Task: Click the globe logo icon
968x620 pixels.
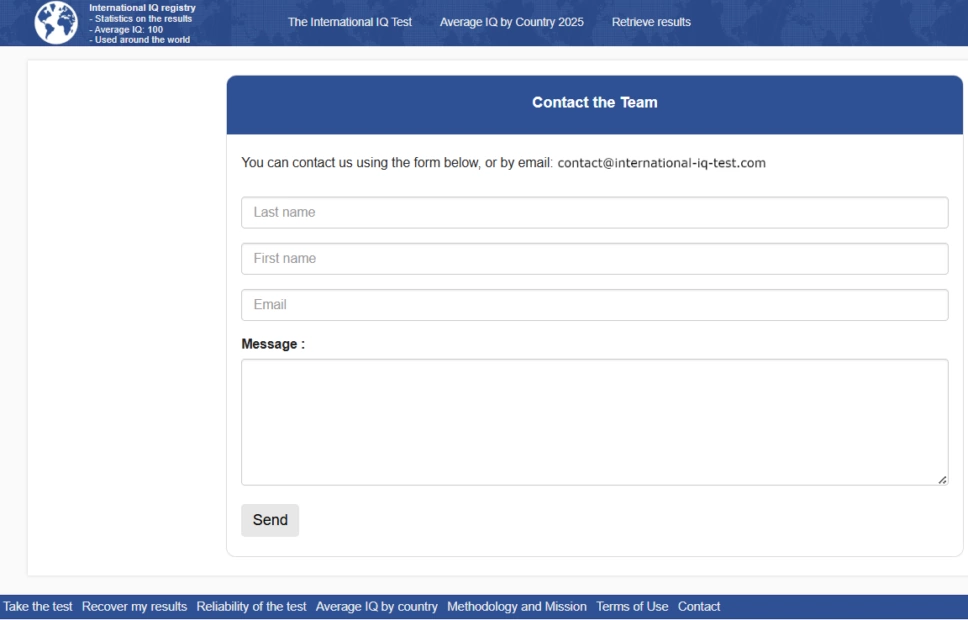Action: 56,22
